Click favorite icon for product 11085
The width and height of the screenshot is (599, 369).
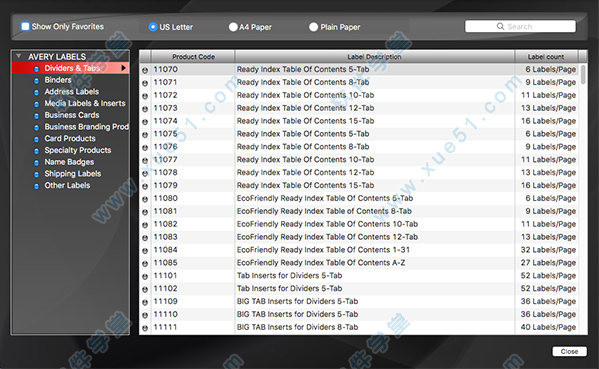145,264
